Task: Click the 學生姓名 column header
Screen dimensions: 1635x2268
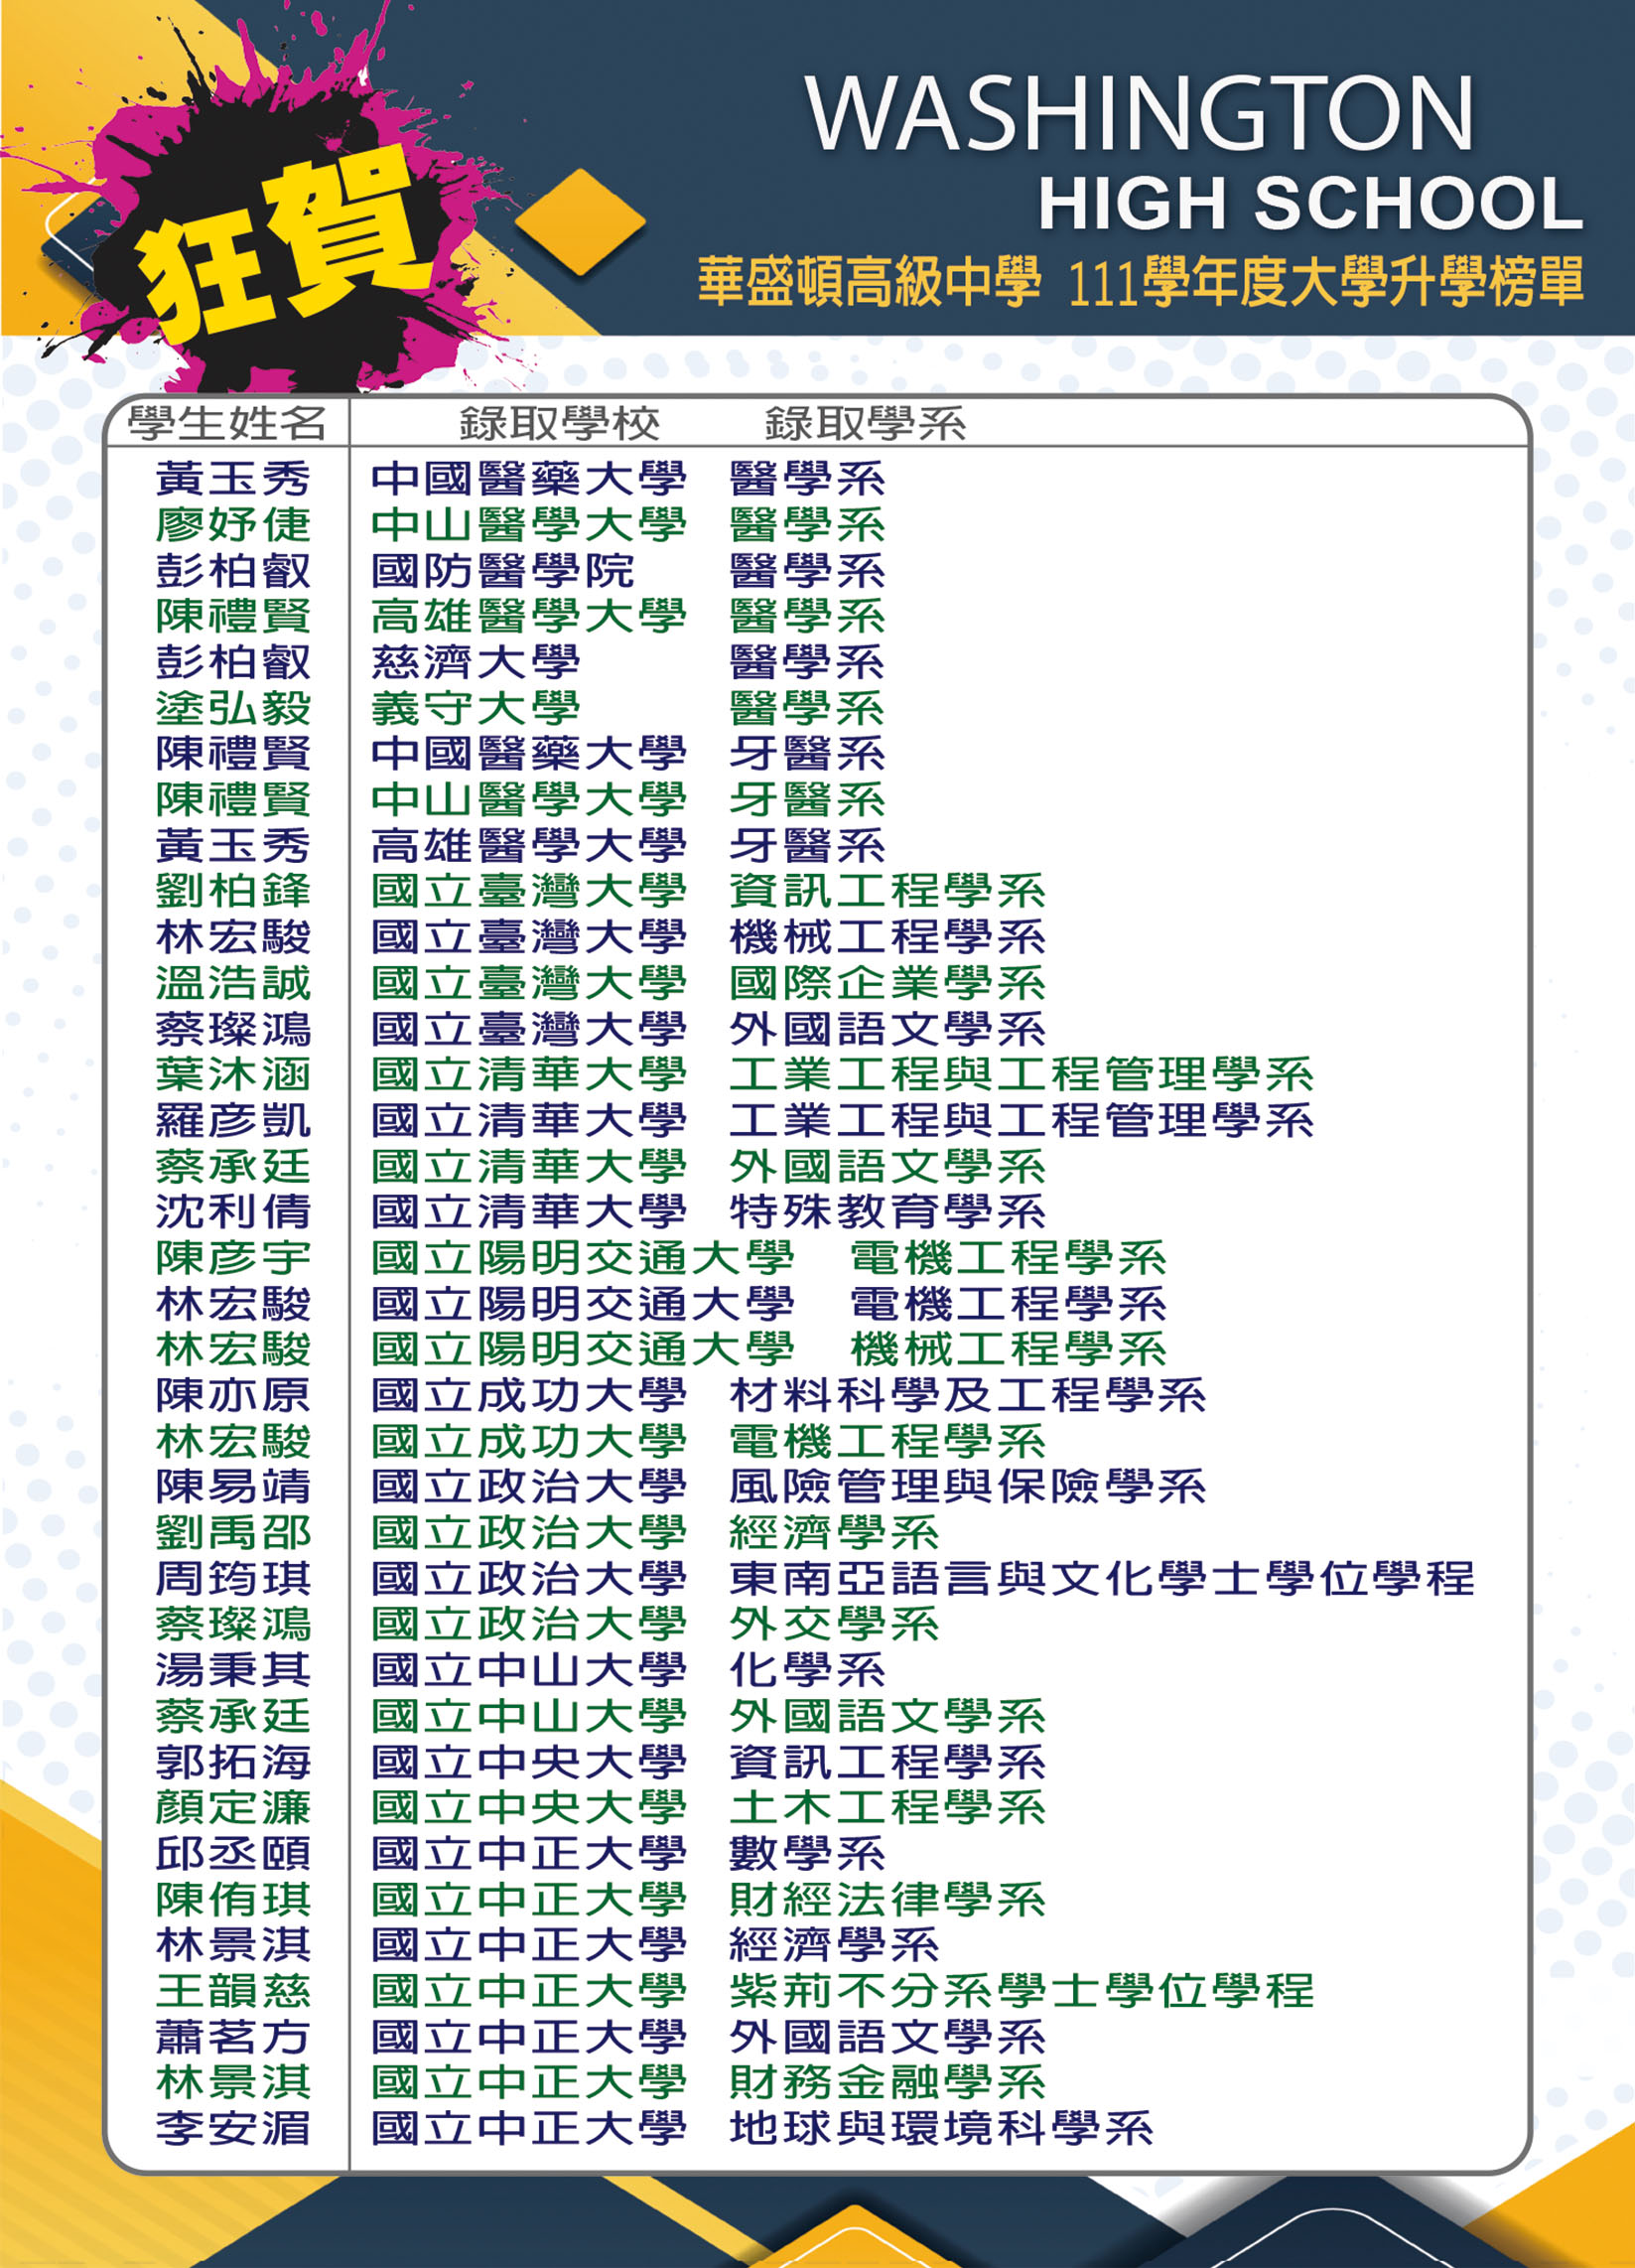Action: pyautogui.click(x=227, y=423)
